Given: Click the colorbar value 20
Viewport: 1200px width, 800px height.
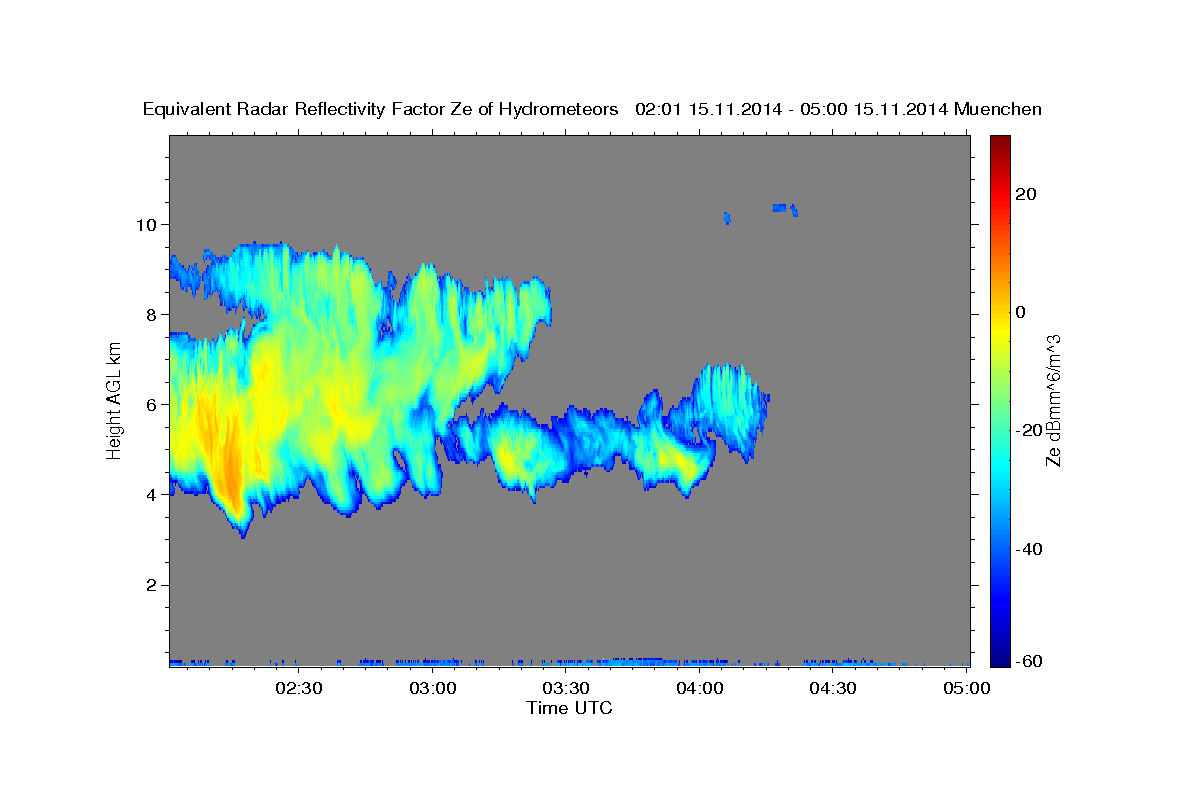Looking at the screenshot, I should click(x=1027, y=194).
